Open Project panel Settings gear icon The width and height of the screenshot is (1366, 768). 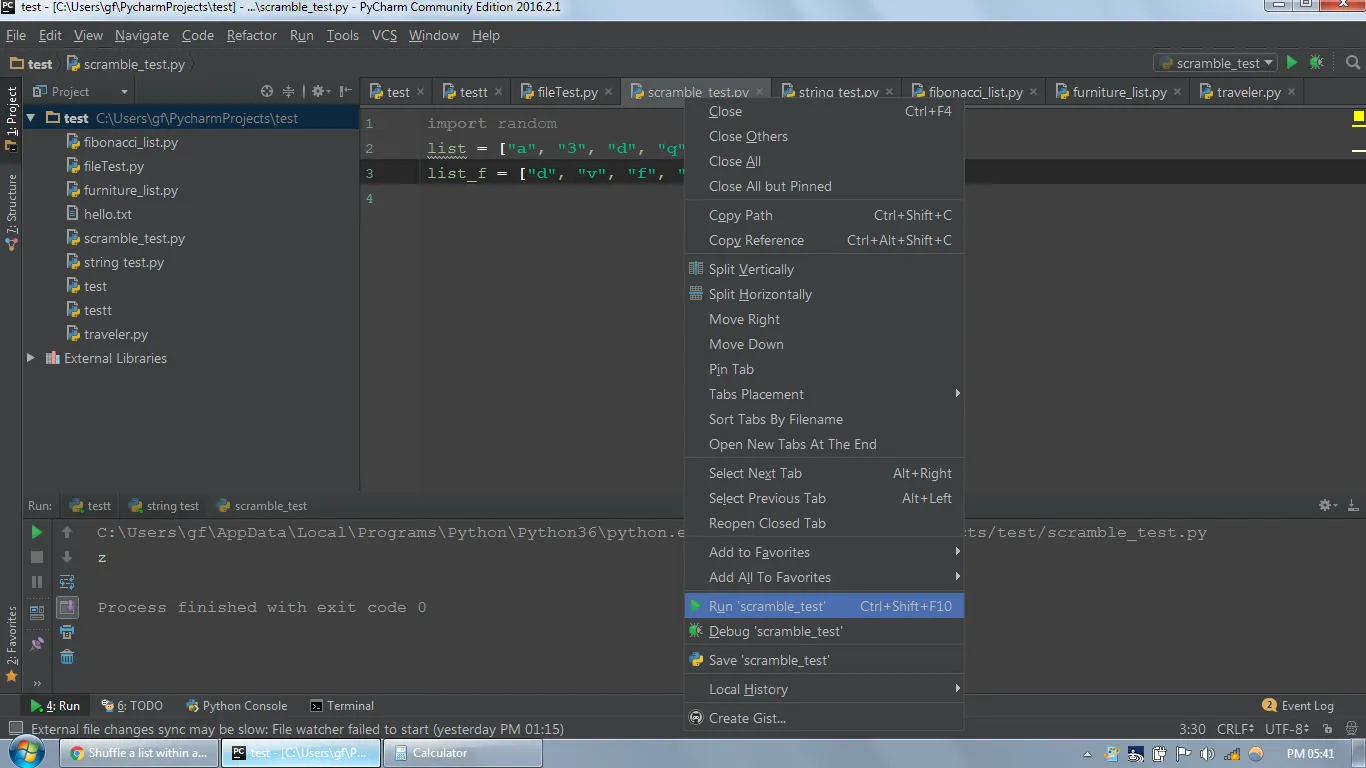[x=318, y=90]
